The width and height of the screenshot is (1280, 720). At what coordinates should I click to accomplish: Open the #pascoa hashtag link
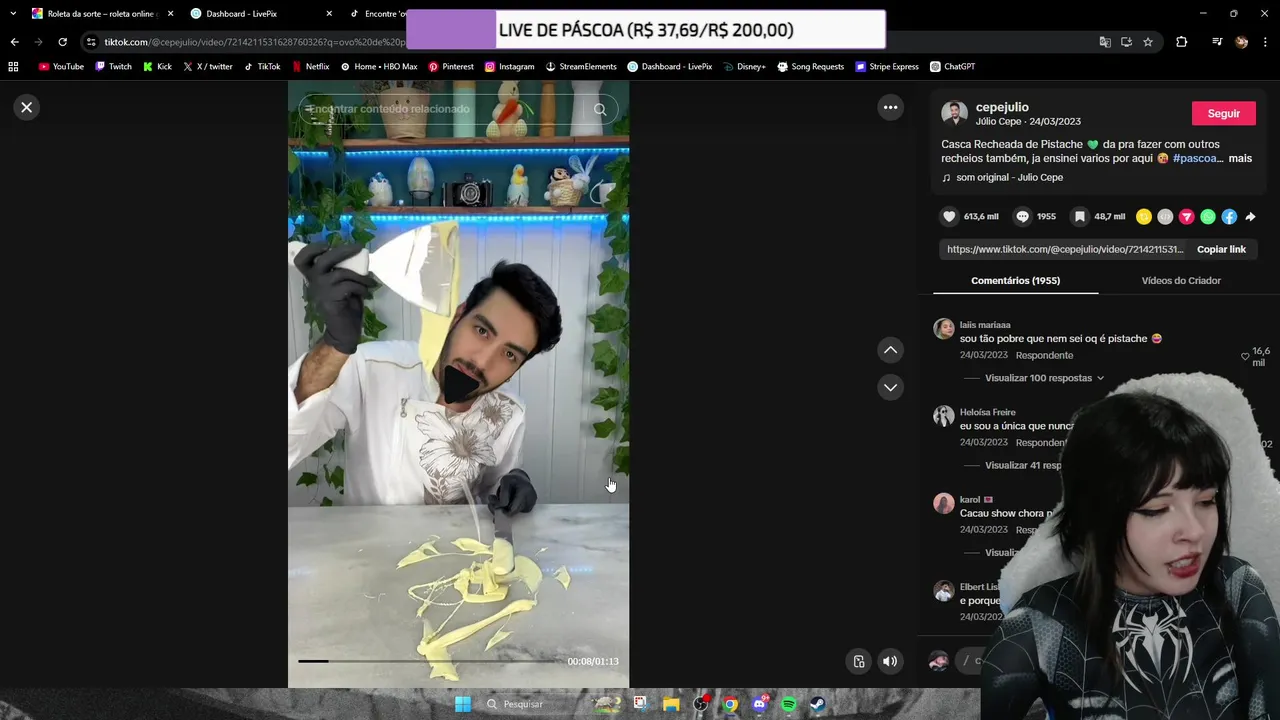click(1196, 158)
